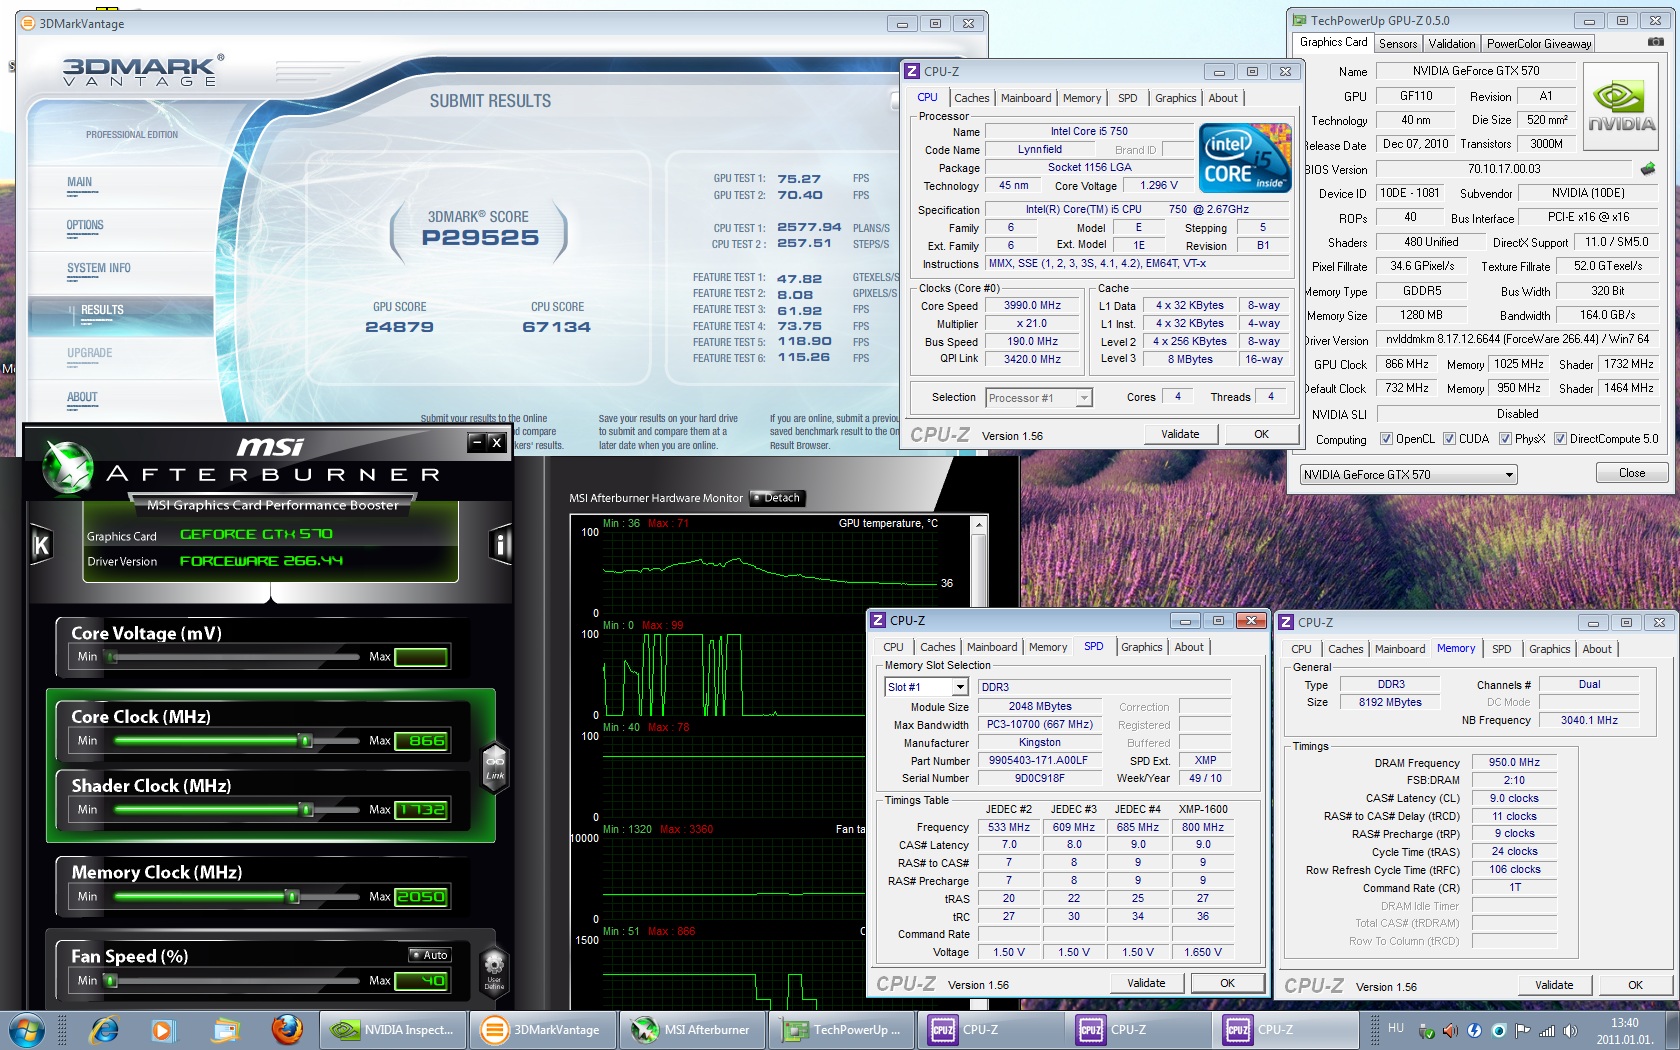
Task: Click the 3DMark score P29525
Action: (x=480, y=238)
